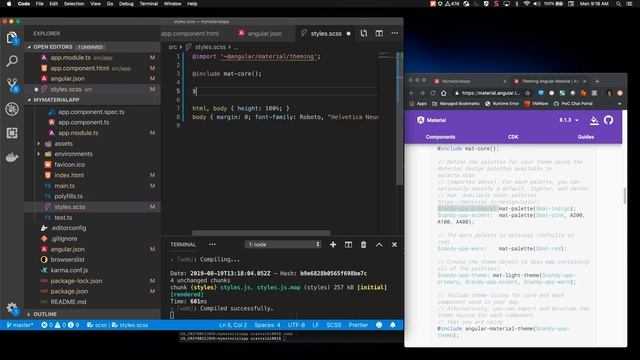The width and height of the screenshot is (640, 360).
Task: Click the Ln 5, Col 2 cursor position indicator
Action: 233,325
